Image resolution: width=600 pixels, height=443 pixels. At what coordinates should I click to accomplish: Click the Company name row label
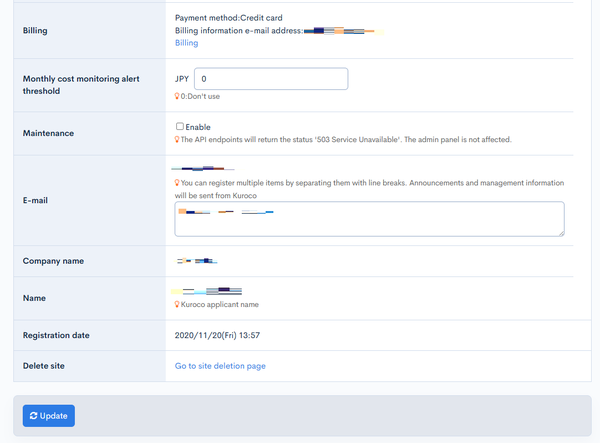(x=53, y=261)
